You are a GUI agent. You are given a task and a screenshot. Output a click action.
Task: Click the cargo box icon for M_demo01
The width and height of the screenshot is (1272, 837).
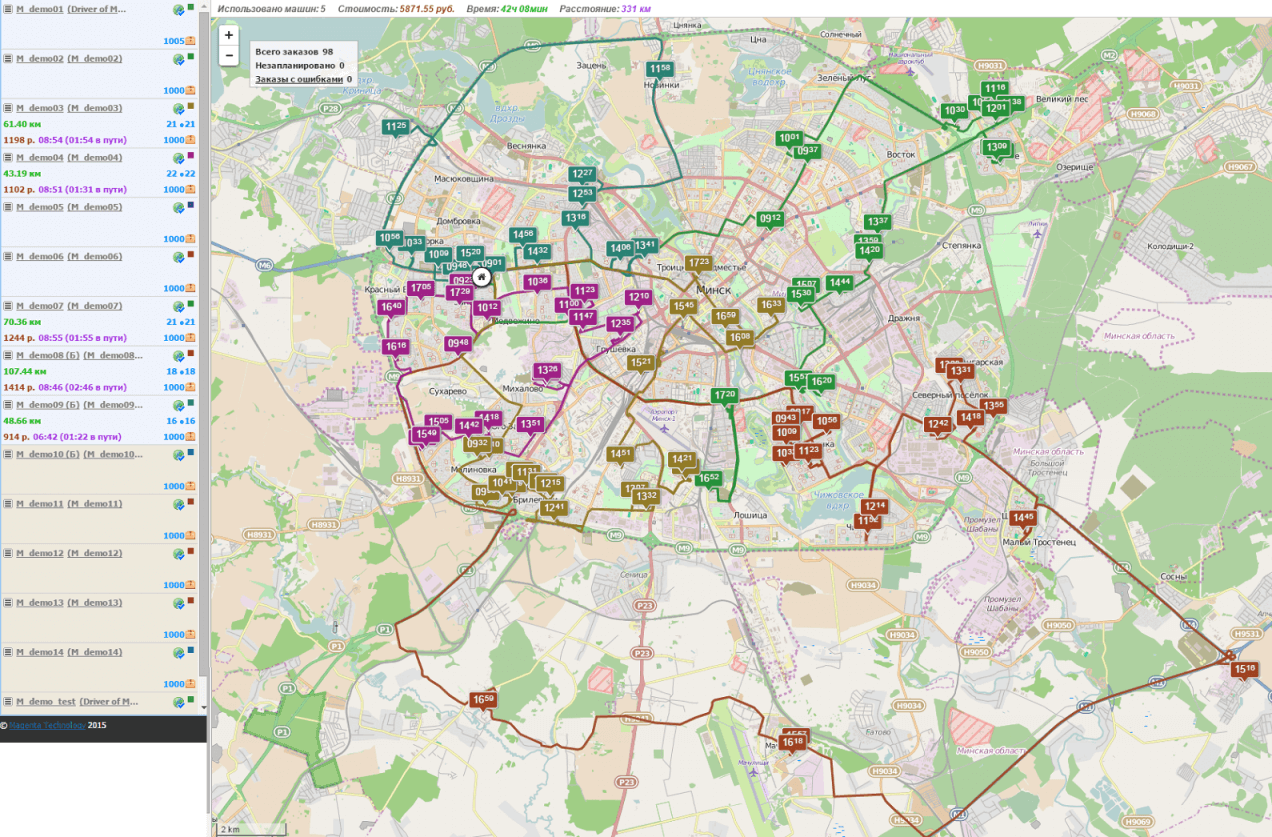point(190,41)
